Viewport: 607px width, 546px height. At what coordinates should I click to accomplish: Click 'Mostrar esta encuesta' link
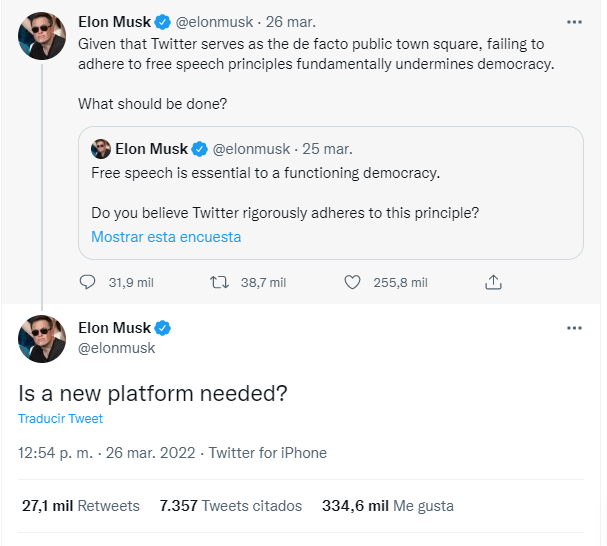click(x=166, y=237)
